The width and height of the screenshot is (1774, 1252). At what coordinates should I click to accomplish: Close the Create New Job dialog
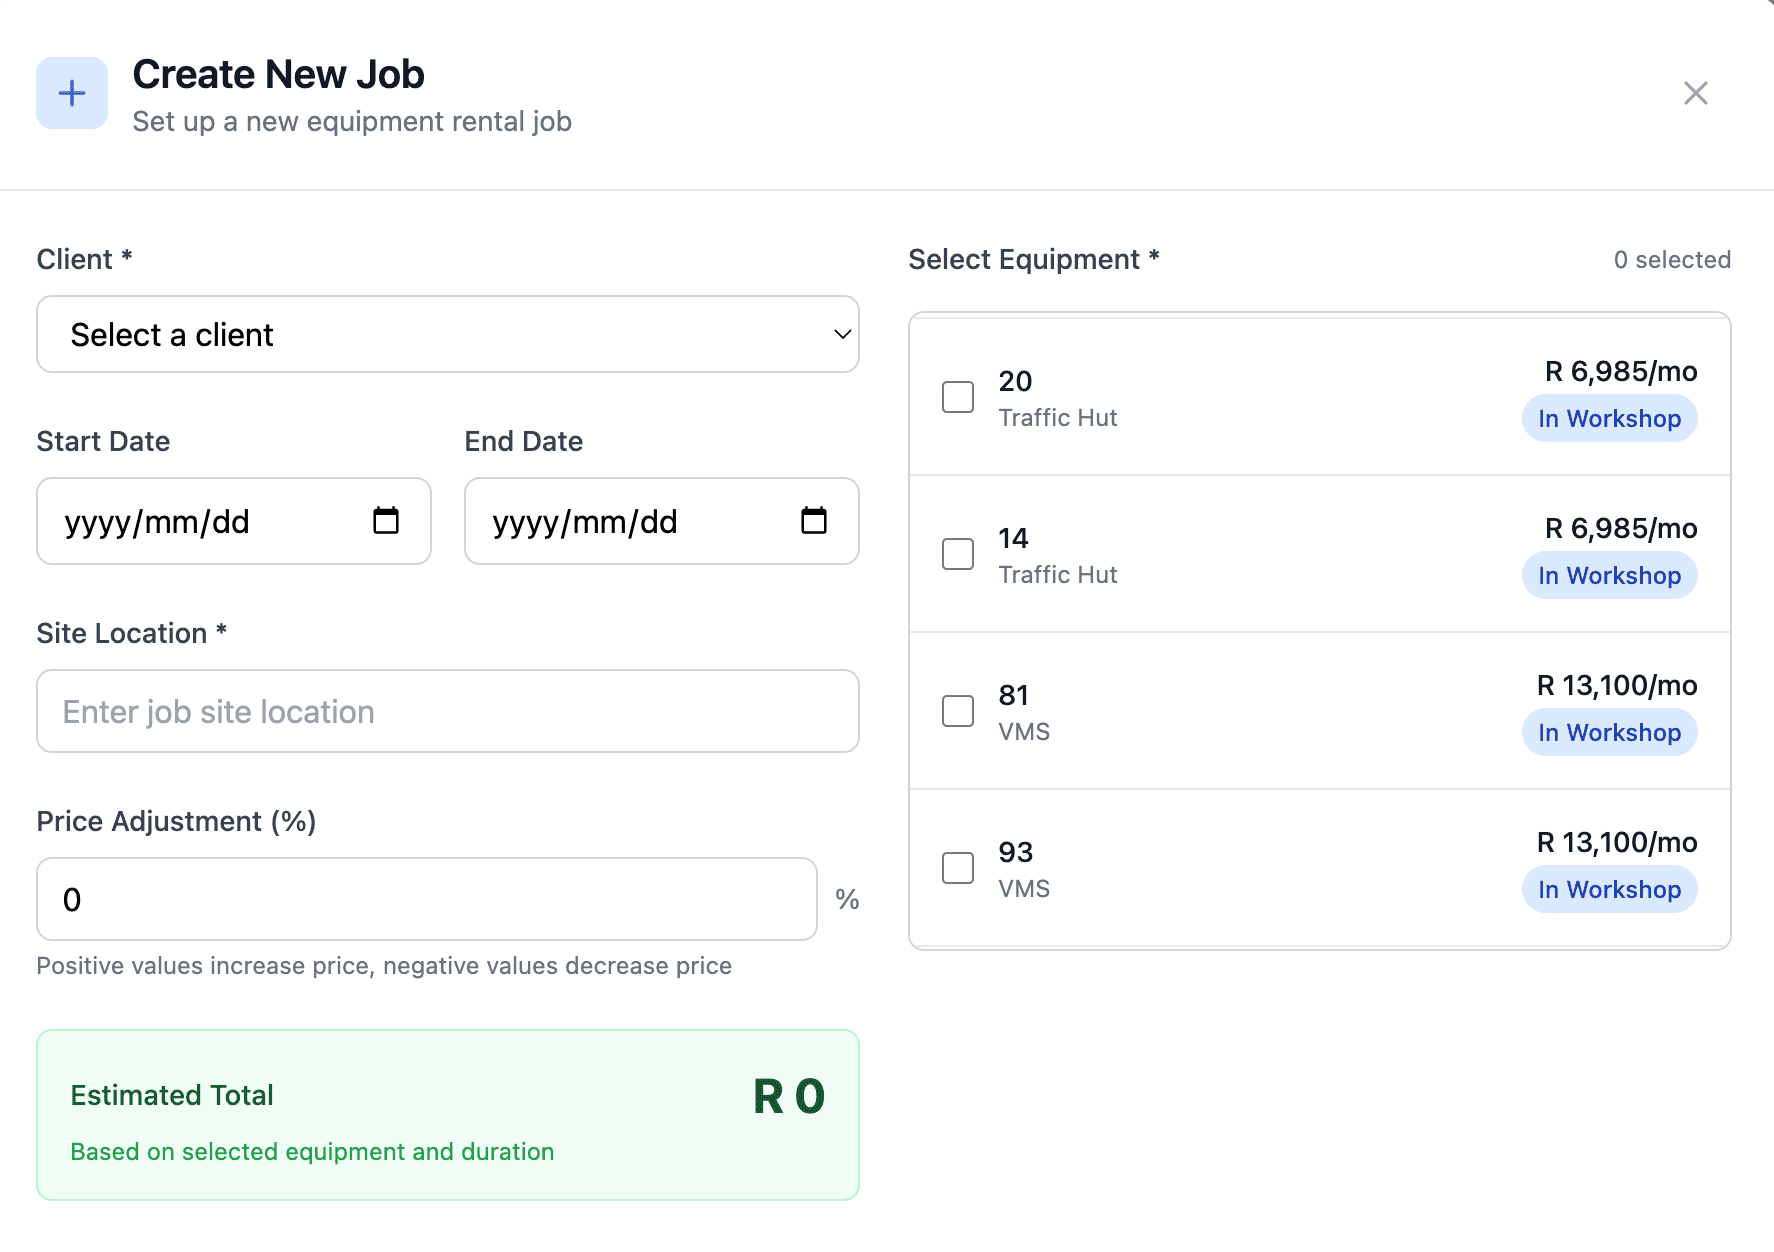pyautogui.click(x=1695, y=93)
